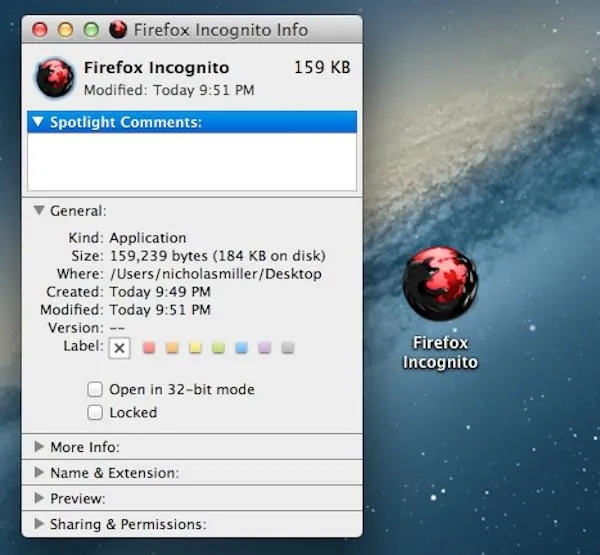
Task: Zoom the Info window with green button
Action: click(x=91, y=30)
